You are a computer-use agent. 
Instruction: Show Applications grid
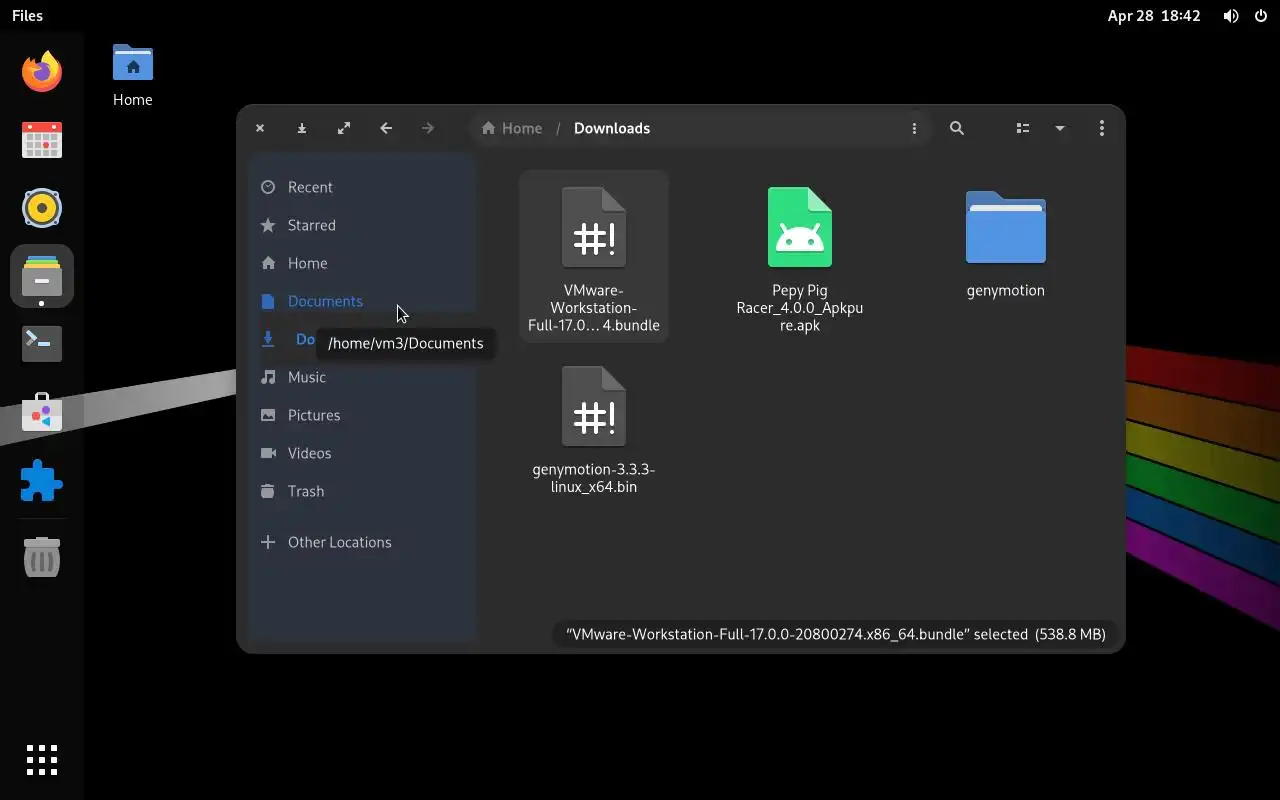coord(42,760)
